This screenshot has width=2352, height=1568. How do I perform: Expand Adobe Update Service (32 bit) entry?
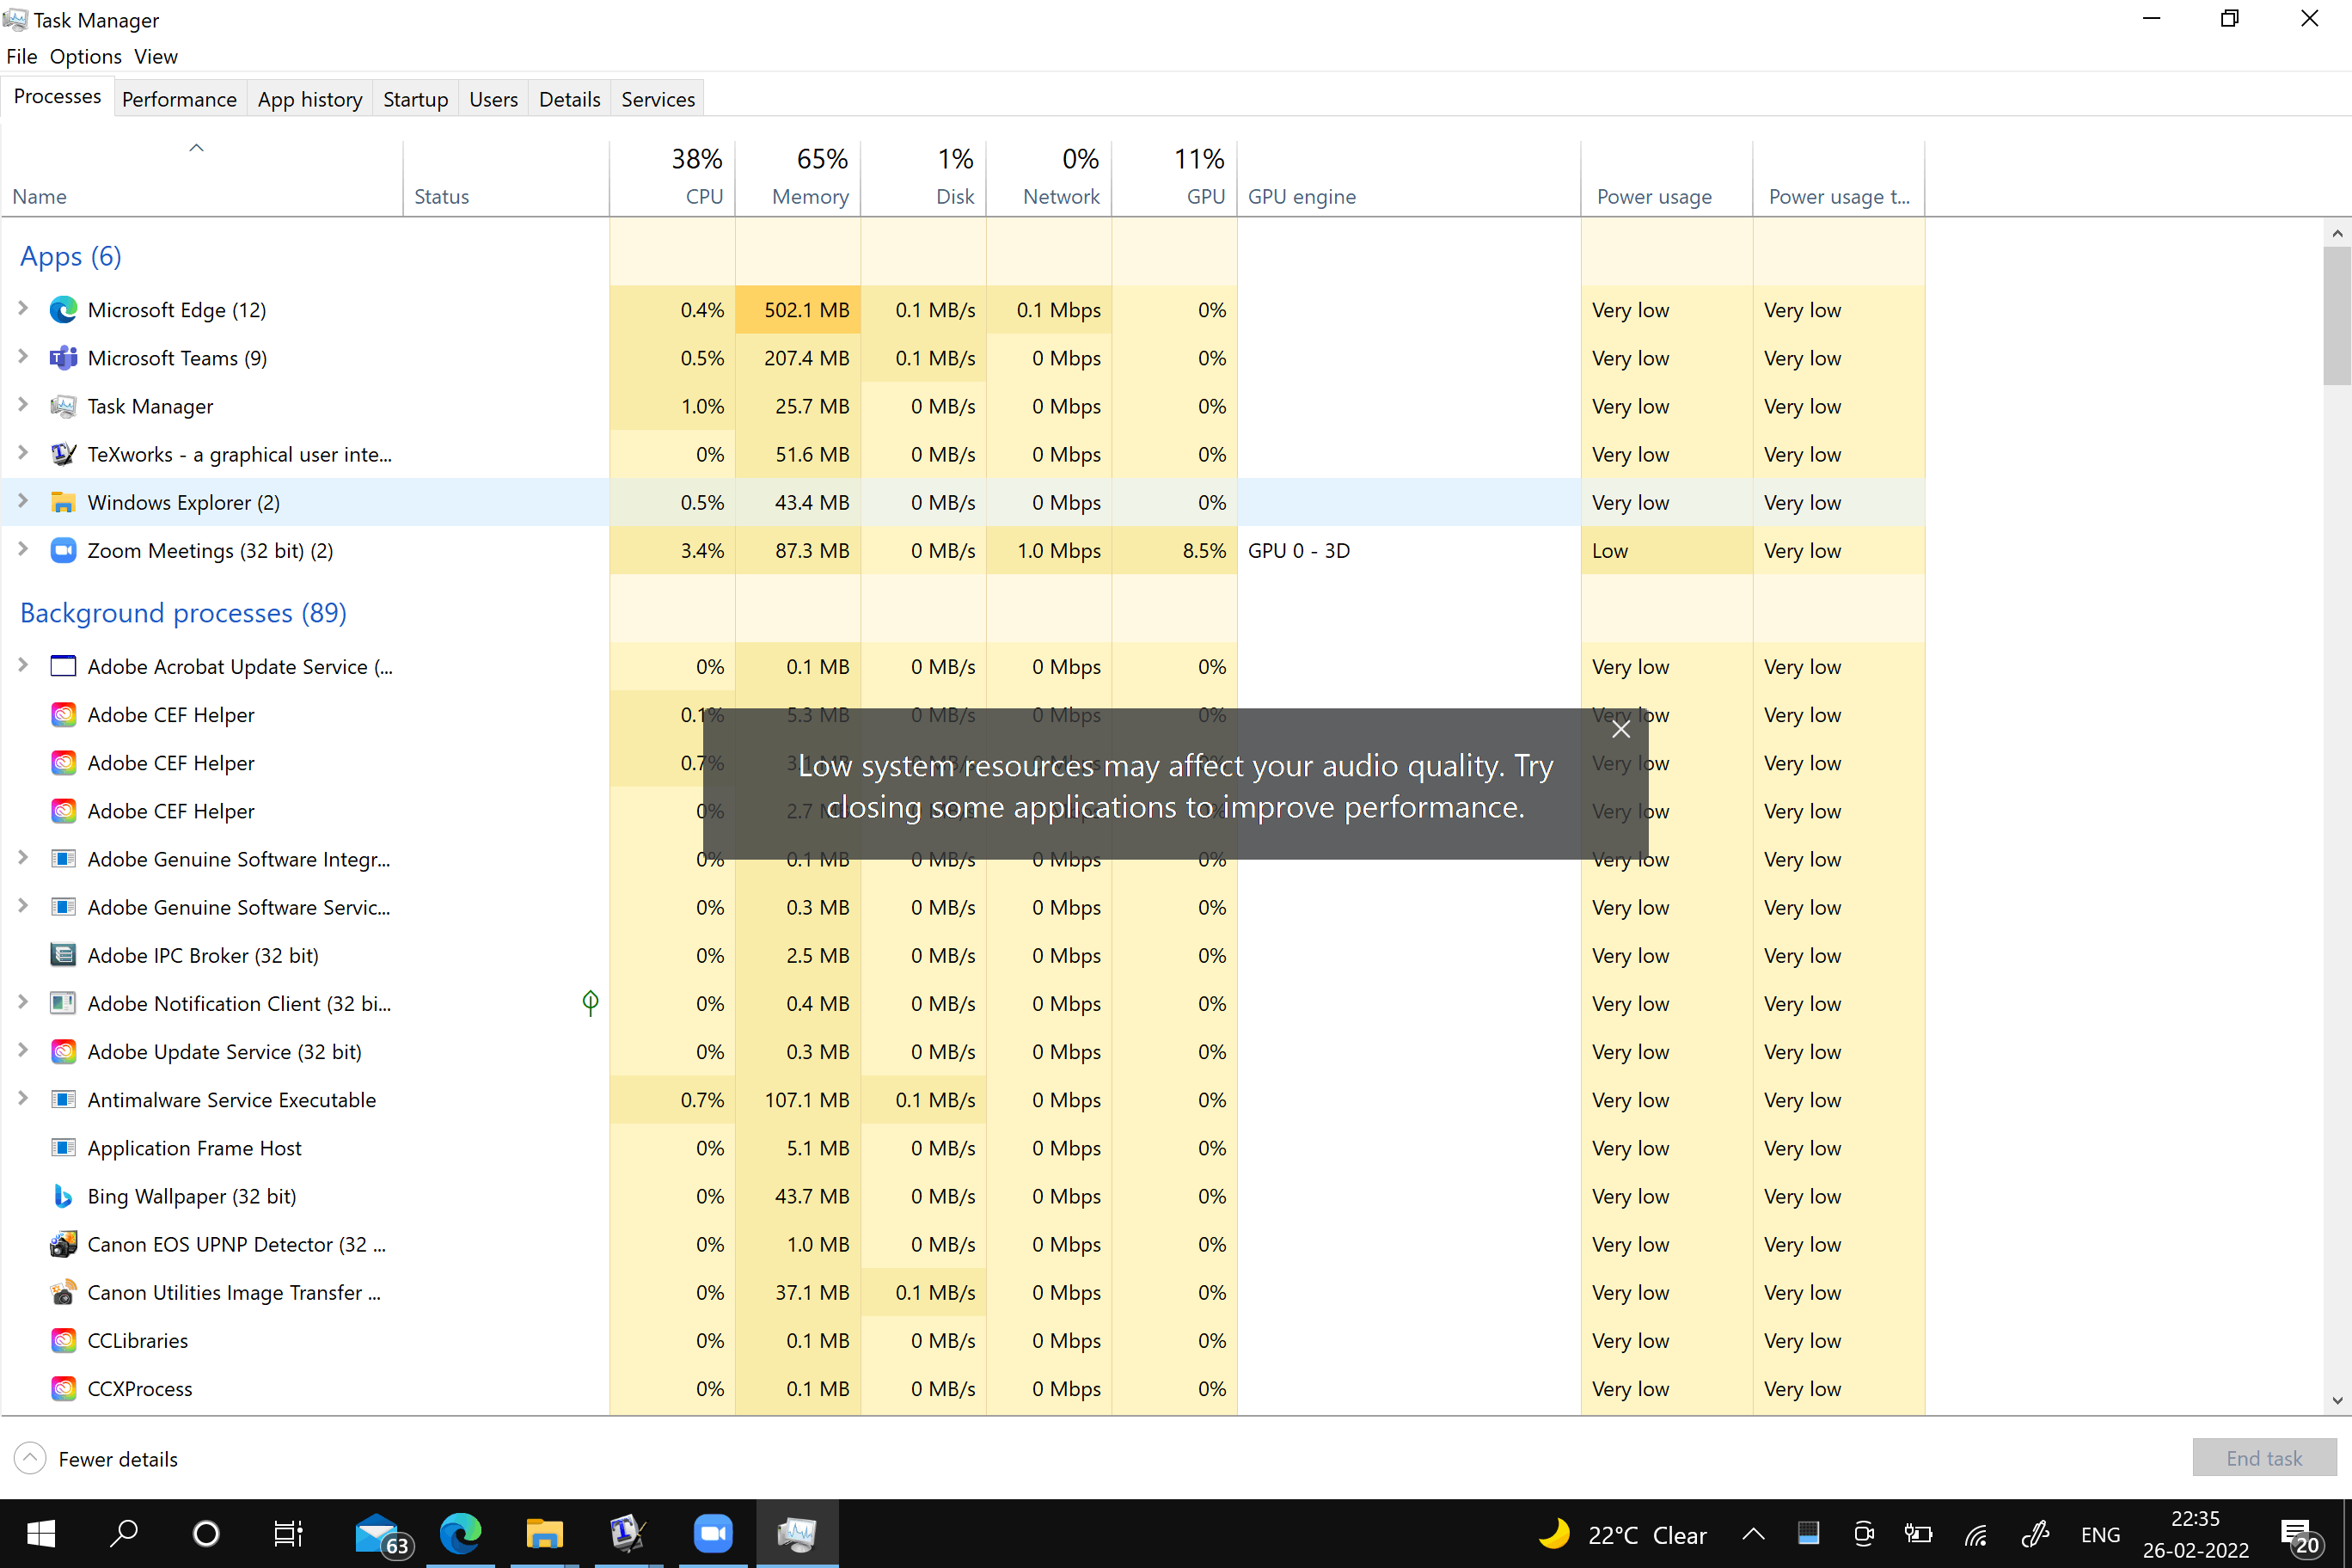pos(23,1051)
